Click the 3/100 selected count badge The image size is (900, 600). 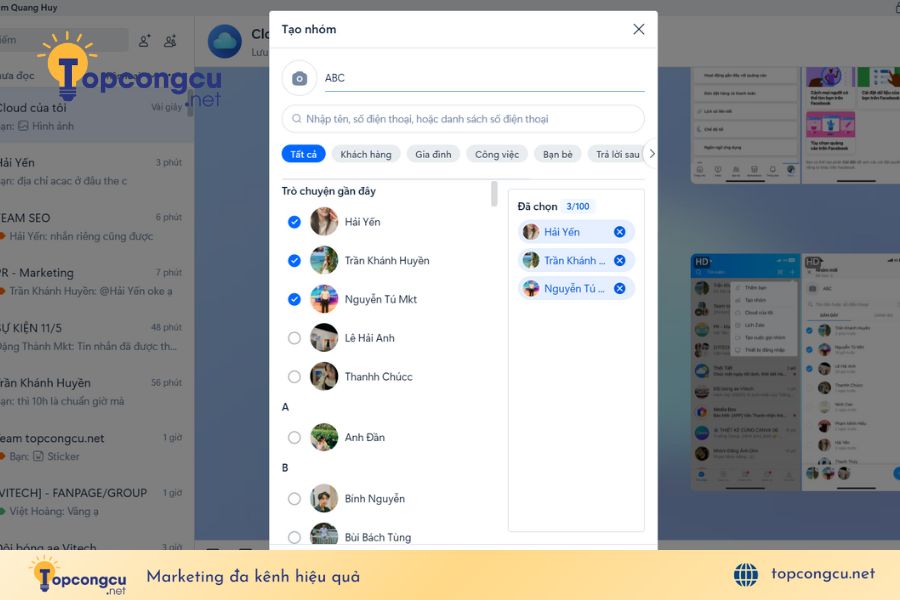(577, 207)
